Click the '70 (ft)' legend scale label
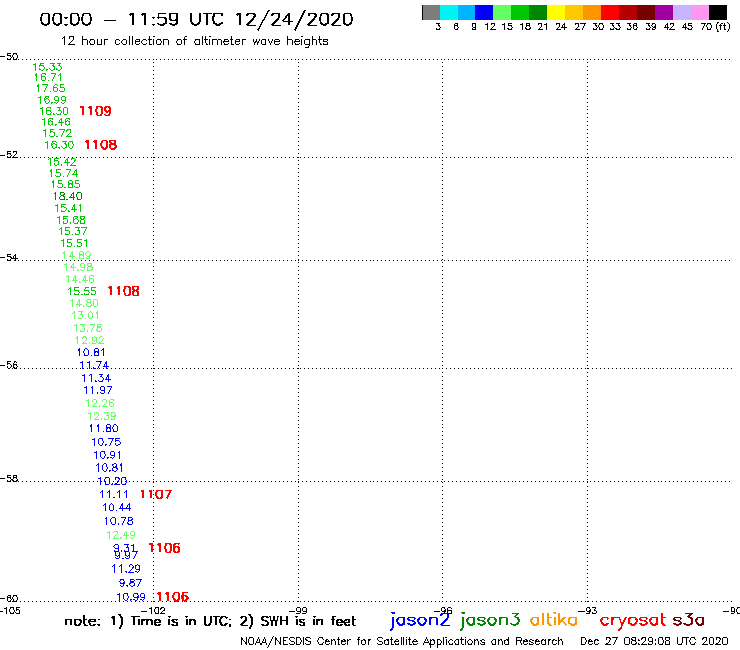 [715, 27]
